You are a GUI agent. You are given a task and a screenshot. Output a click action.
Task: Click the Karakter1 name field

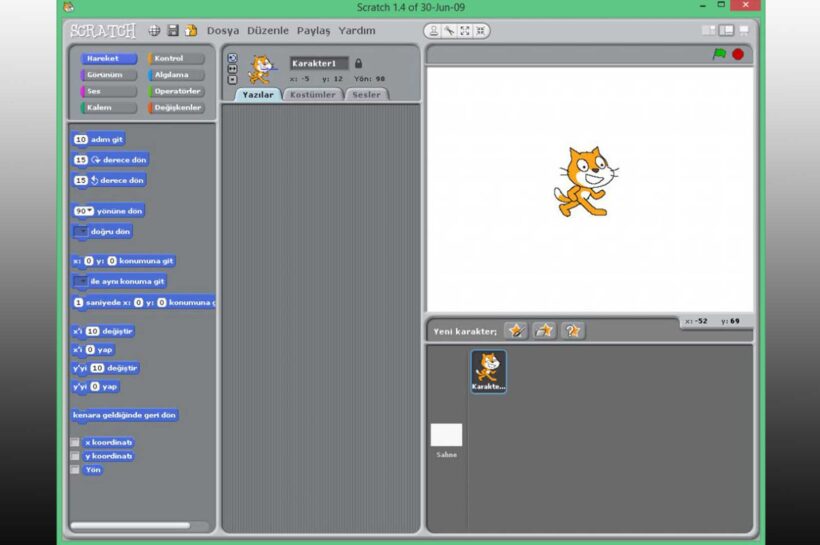click(x=319, y=63)
